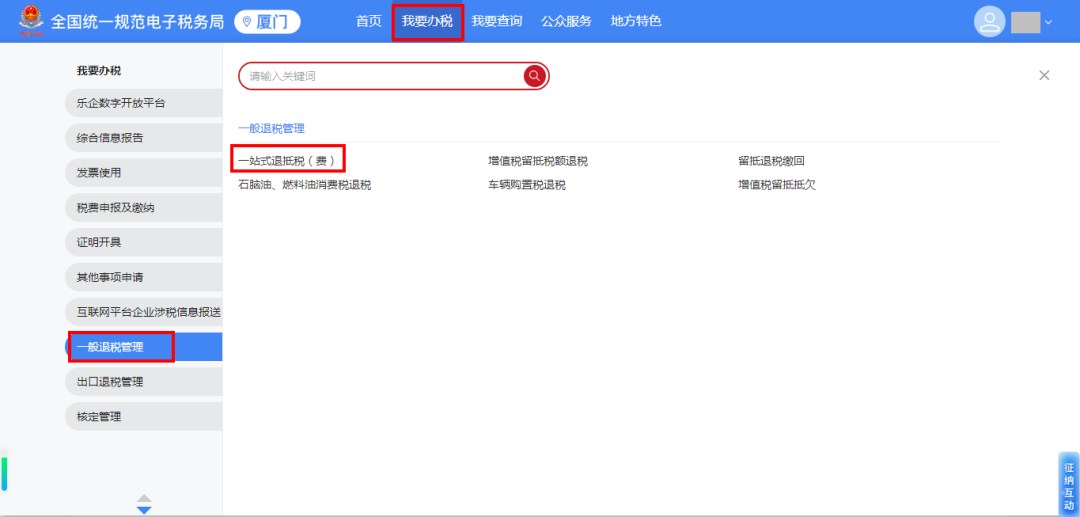Open the 征纳互动 floating button
Viewport: 1080px width, 517px height.
click(1068, 485)
